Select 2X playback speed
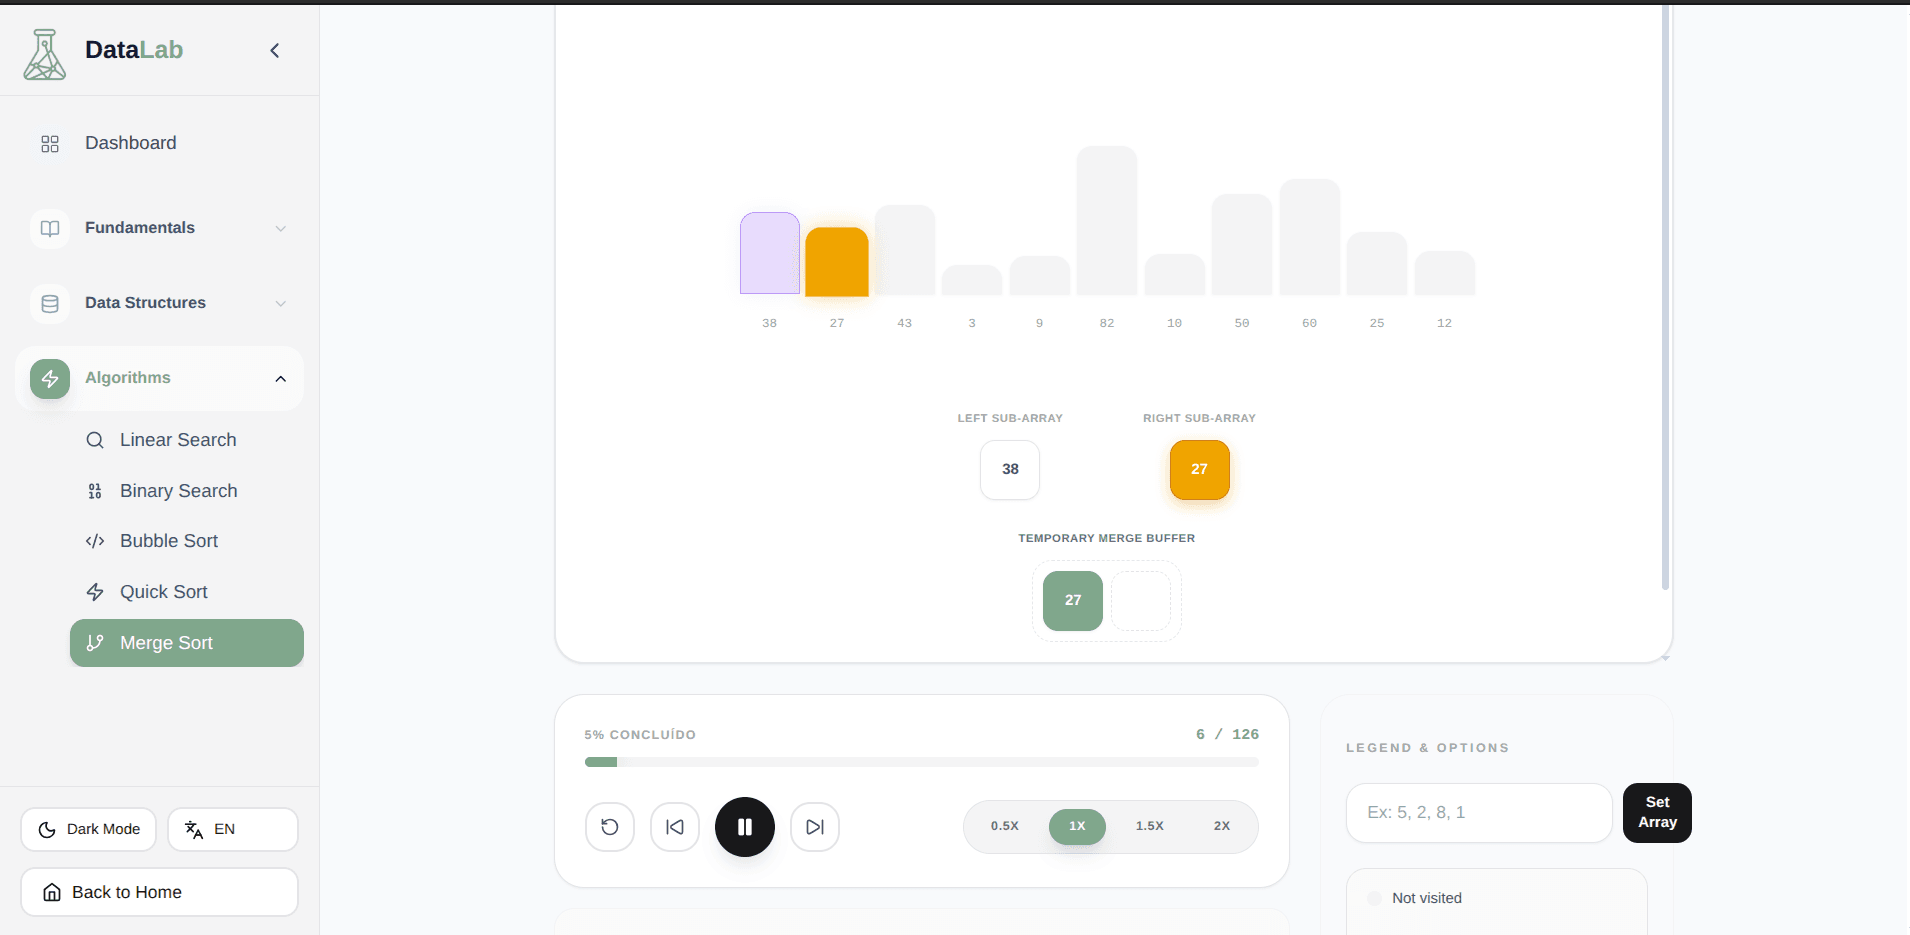1910x935 pixels. pos(1221,827)
